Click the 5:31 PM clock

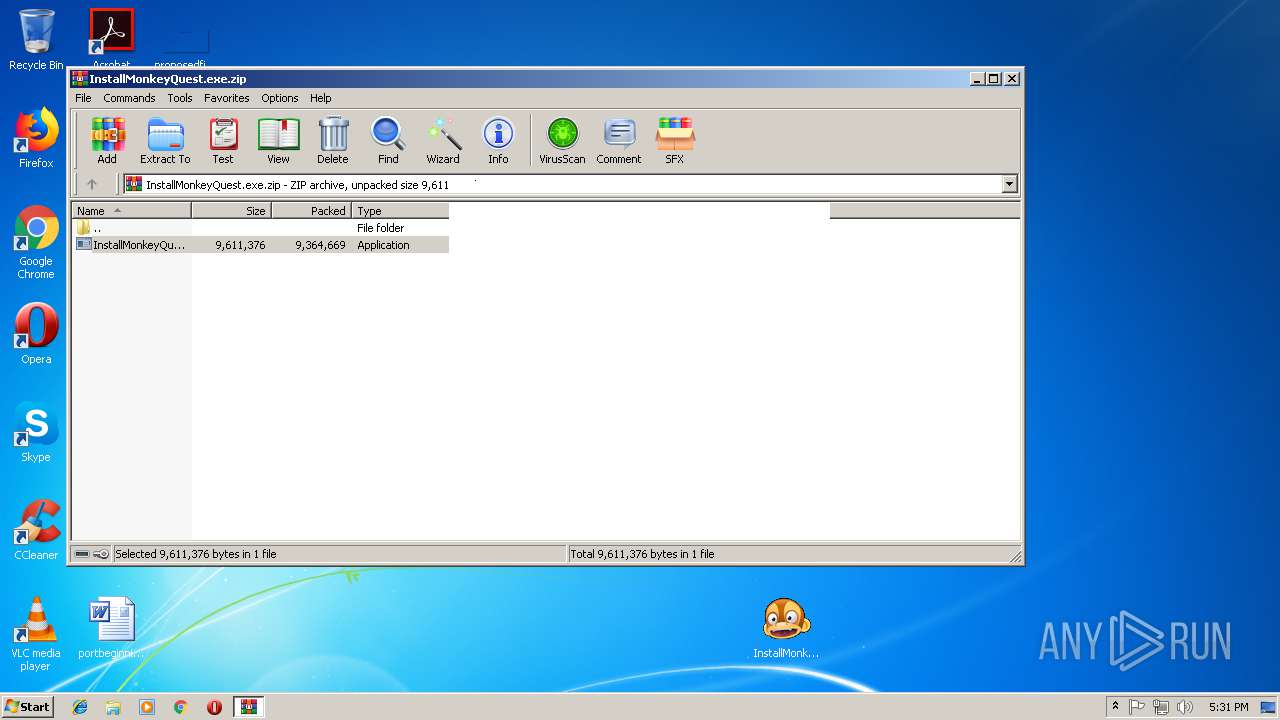click(x=1228, y=707)
